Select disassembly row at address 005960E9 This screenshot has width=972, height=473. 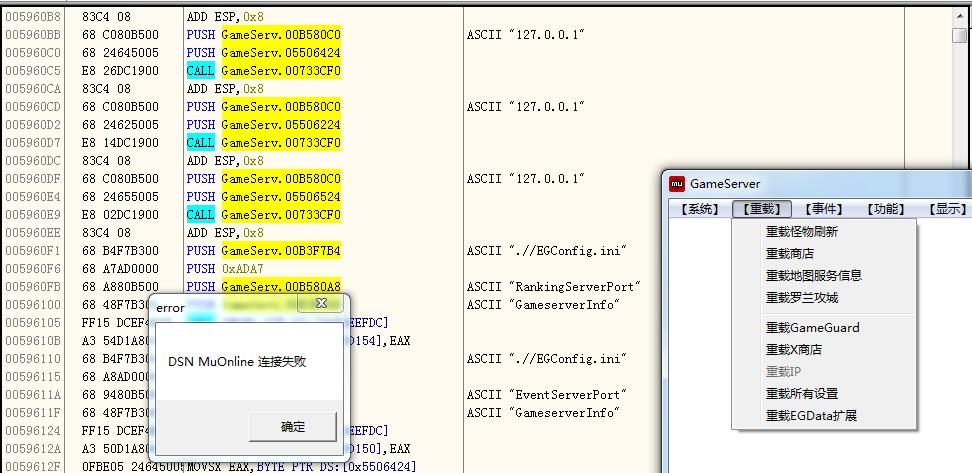click(332, 214)
